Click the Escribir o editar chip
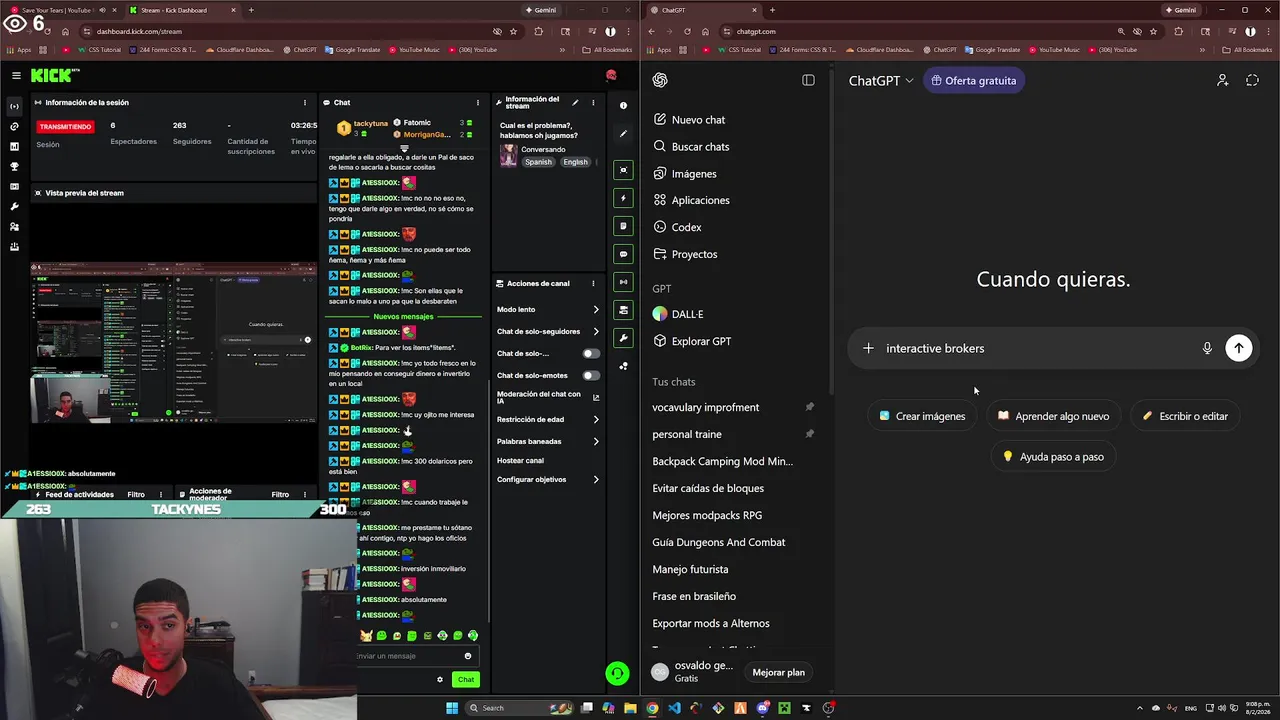The image size is (1280, 720). pyautogui.click(x=1185, y=416)
